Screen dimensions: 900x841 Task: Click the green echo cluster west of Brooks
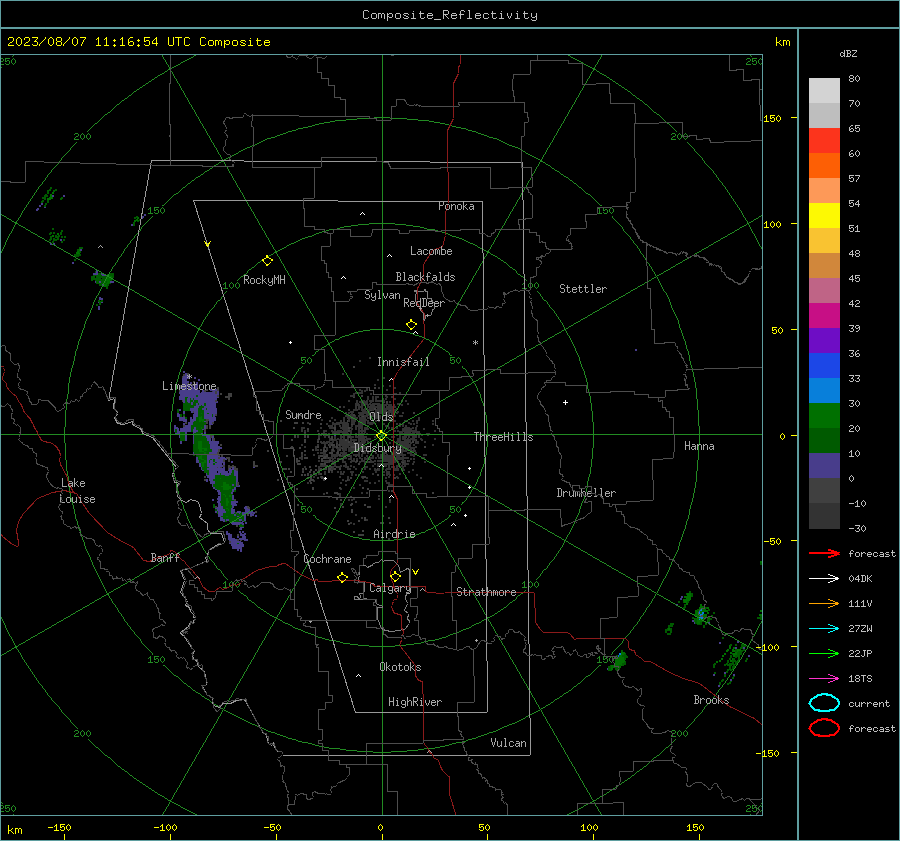coord(618,661)
